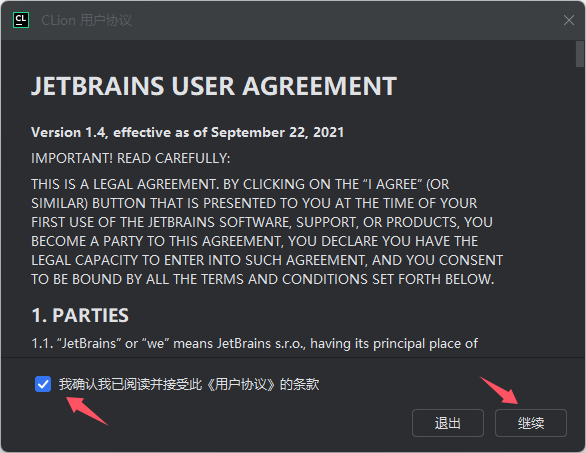Click the 1.1 JetBrains definition sentence

(x=255, y=343)
